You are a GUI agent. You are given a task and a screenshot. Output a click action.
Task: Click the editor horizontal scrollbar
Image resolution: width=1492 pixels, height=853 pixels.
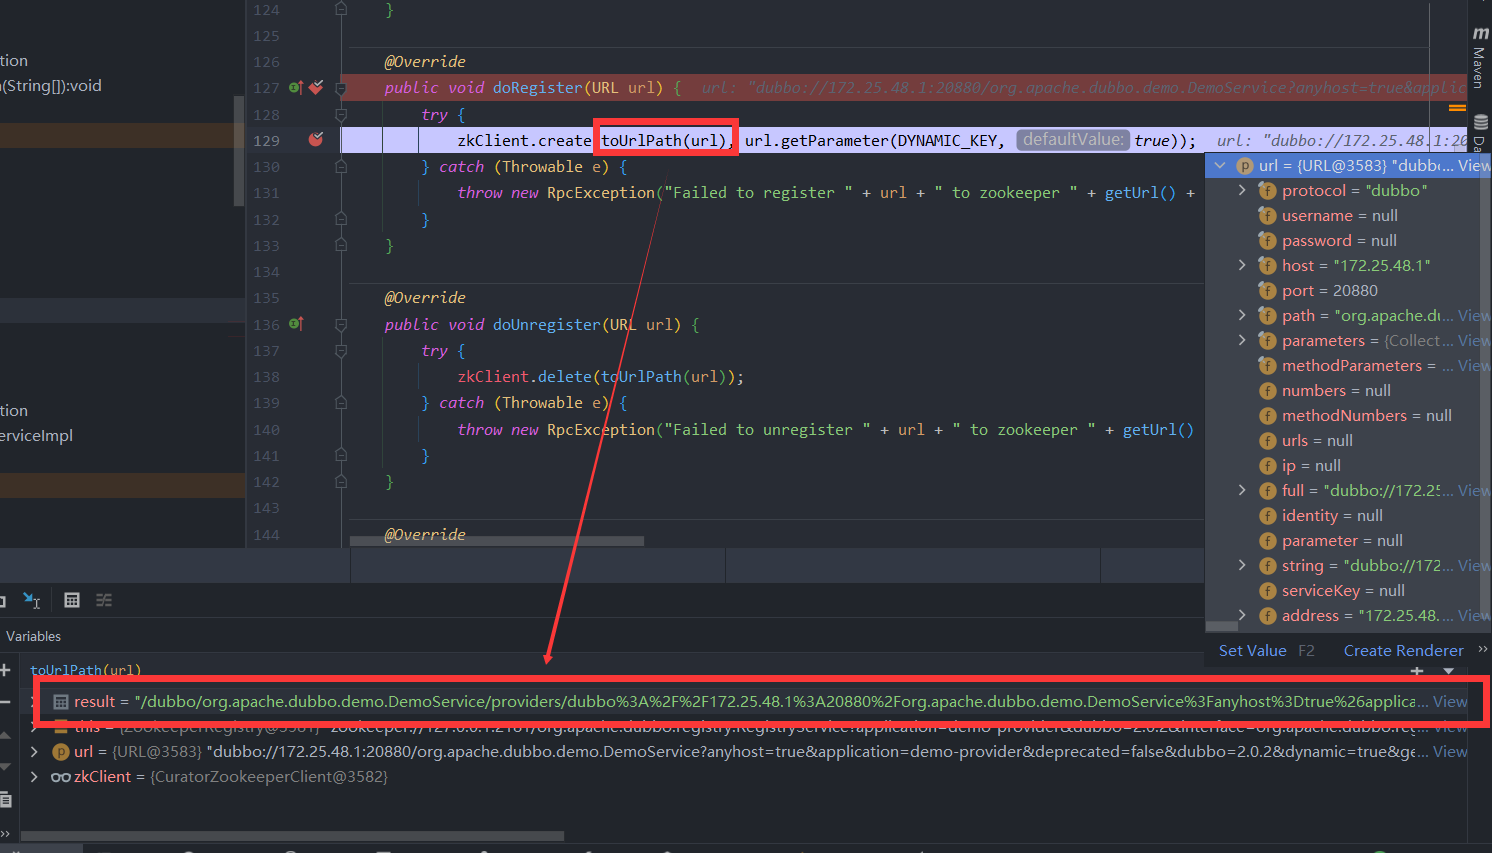[x=497, y=541]
